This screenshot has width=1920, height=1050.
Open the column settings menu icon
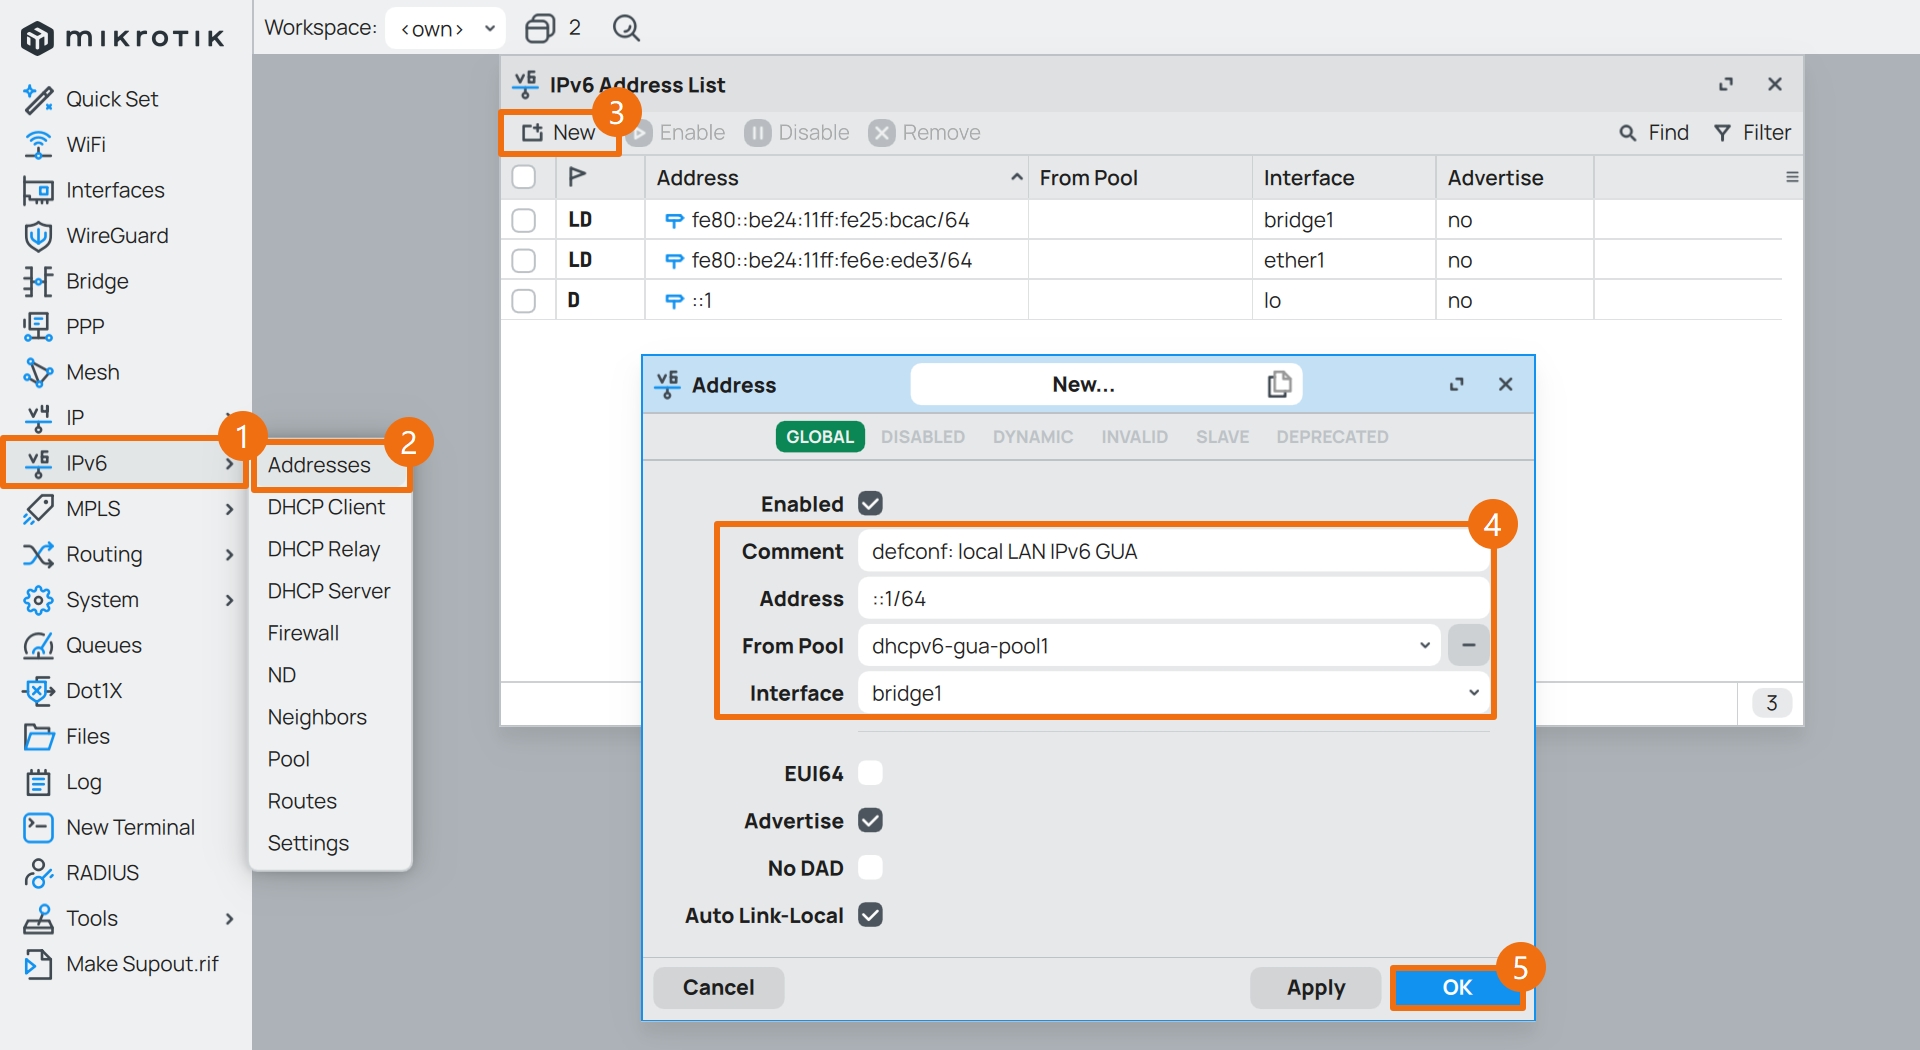(x=1792, y=177)
